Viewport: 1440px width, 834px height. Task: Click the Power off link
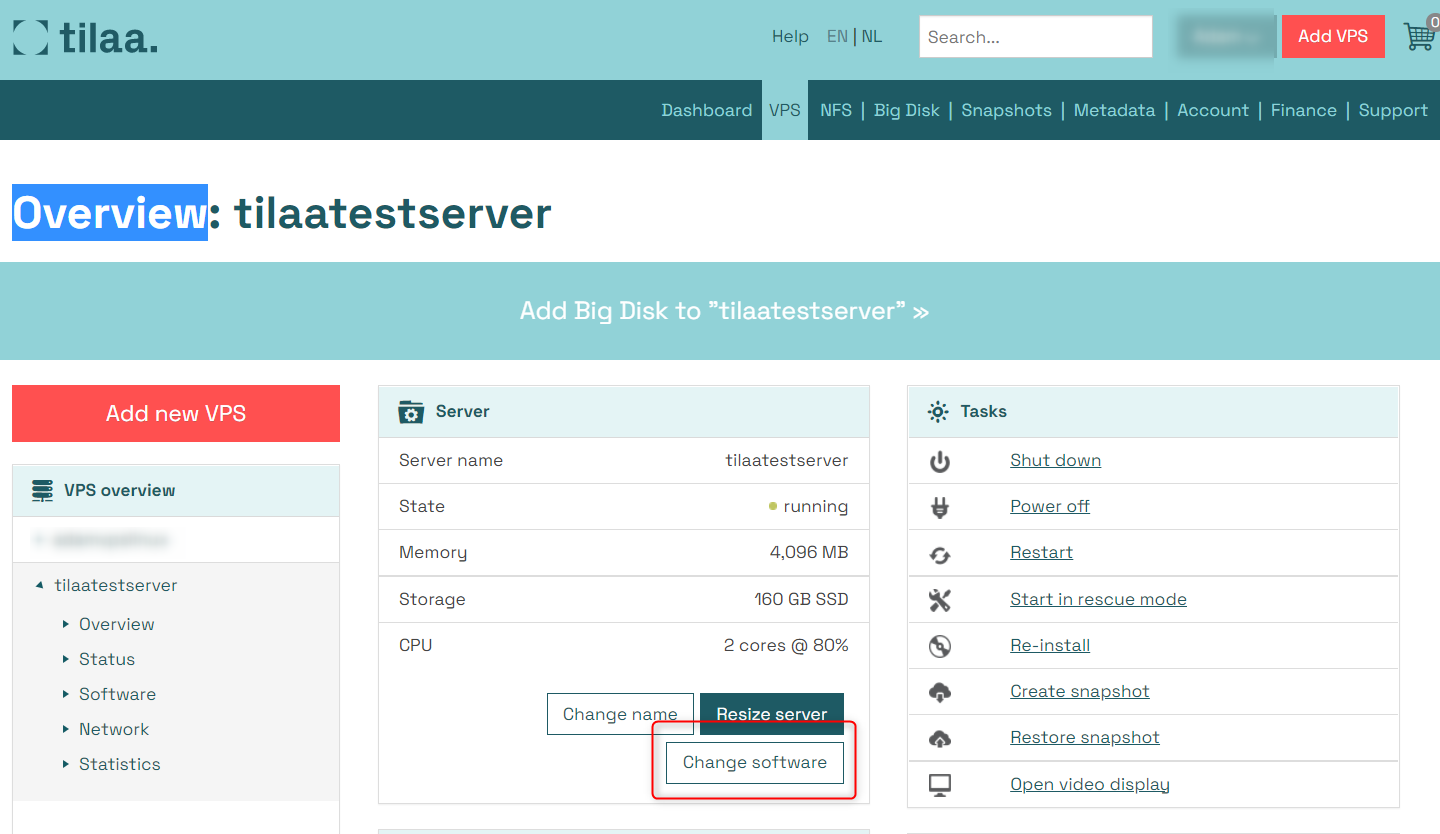coord(1050,506)
